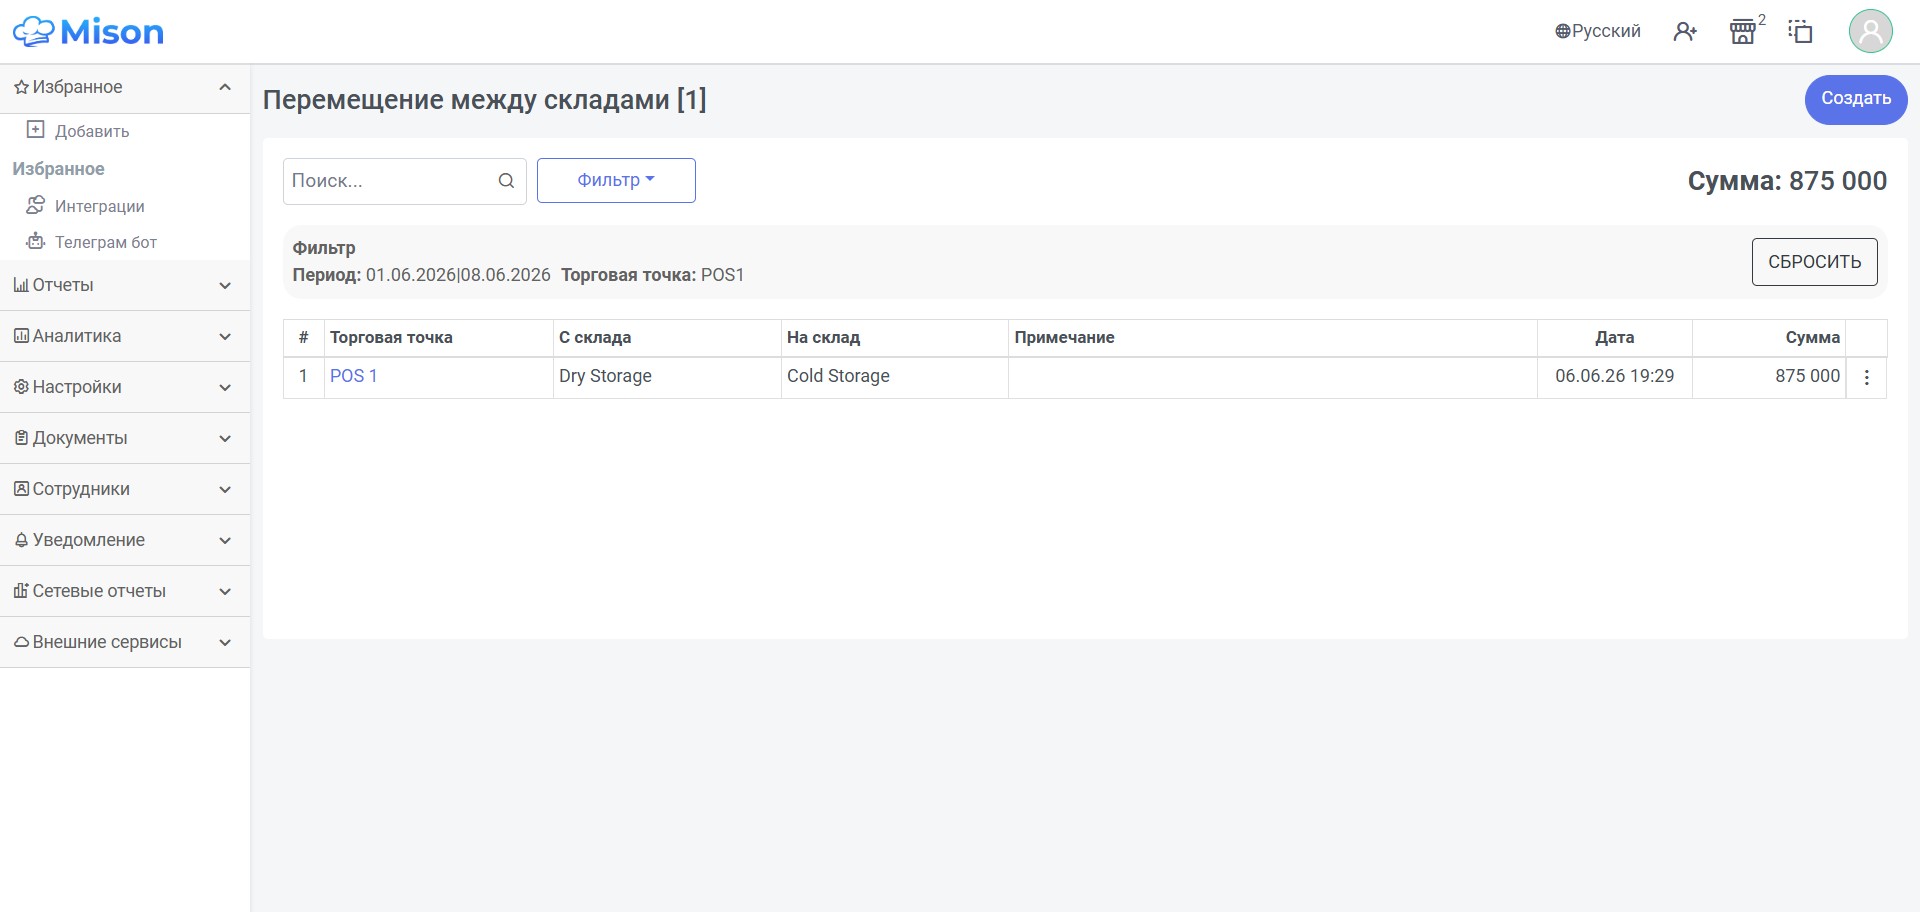Open the three-dot row actions menu
This screenshot has height=912, width=1920.
tap(1866, 378)
